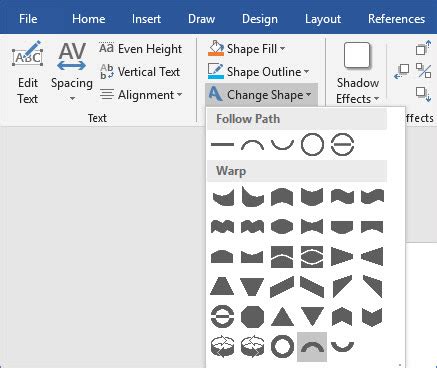The height and width of the screenshot is (368, 437).
Task: Click the Change Shape button
Action: tap(260, 95)
